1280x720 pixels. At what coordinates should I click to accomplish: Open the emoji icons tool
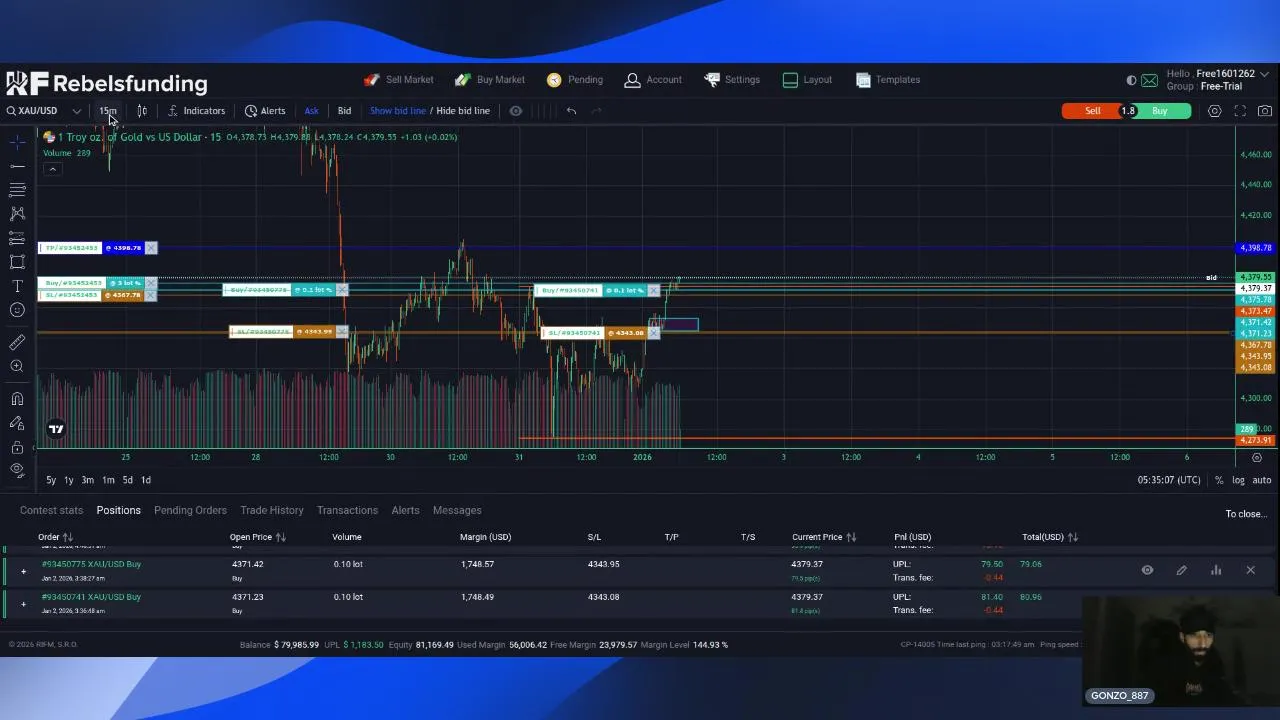coord(17,310)
